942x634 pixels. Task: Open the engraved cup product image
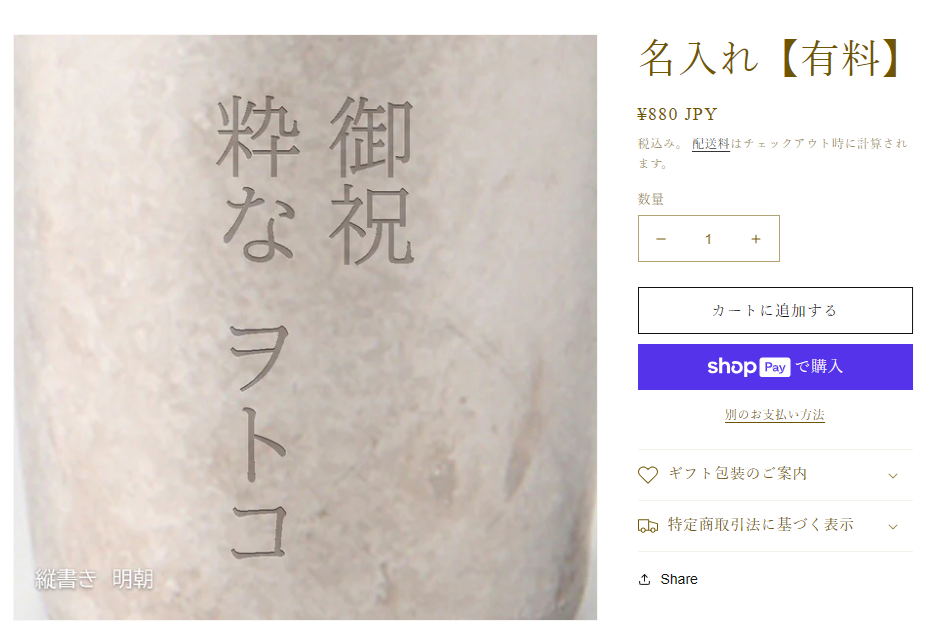click(x=305, y=327)
